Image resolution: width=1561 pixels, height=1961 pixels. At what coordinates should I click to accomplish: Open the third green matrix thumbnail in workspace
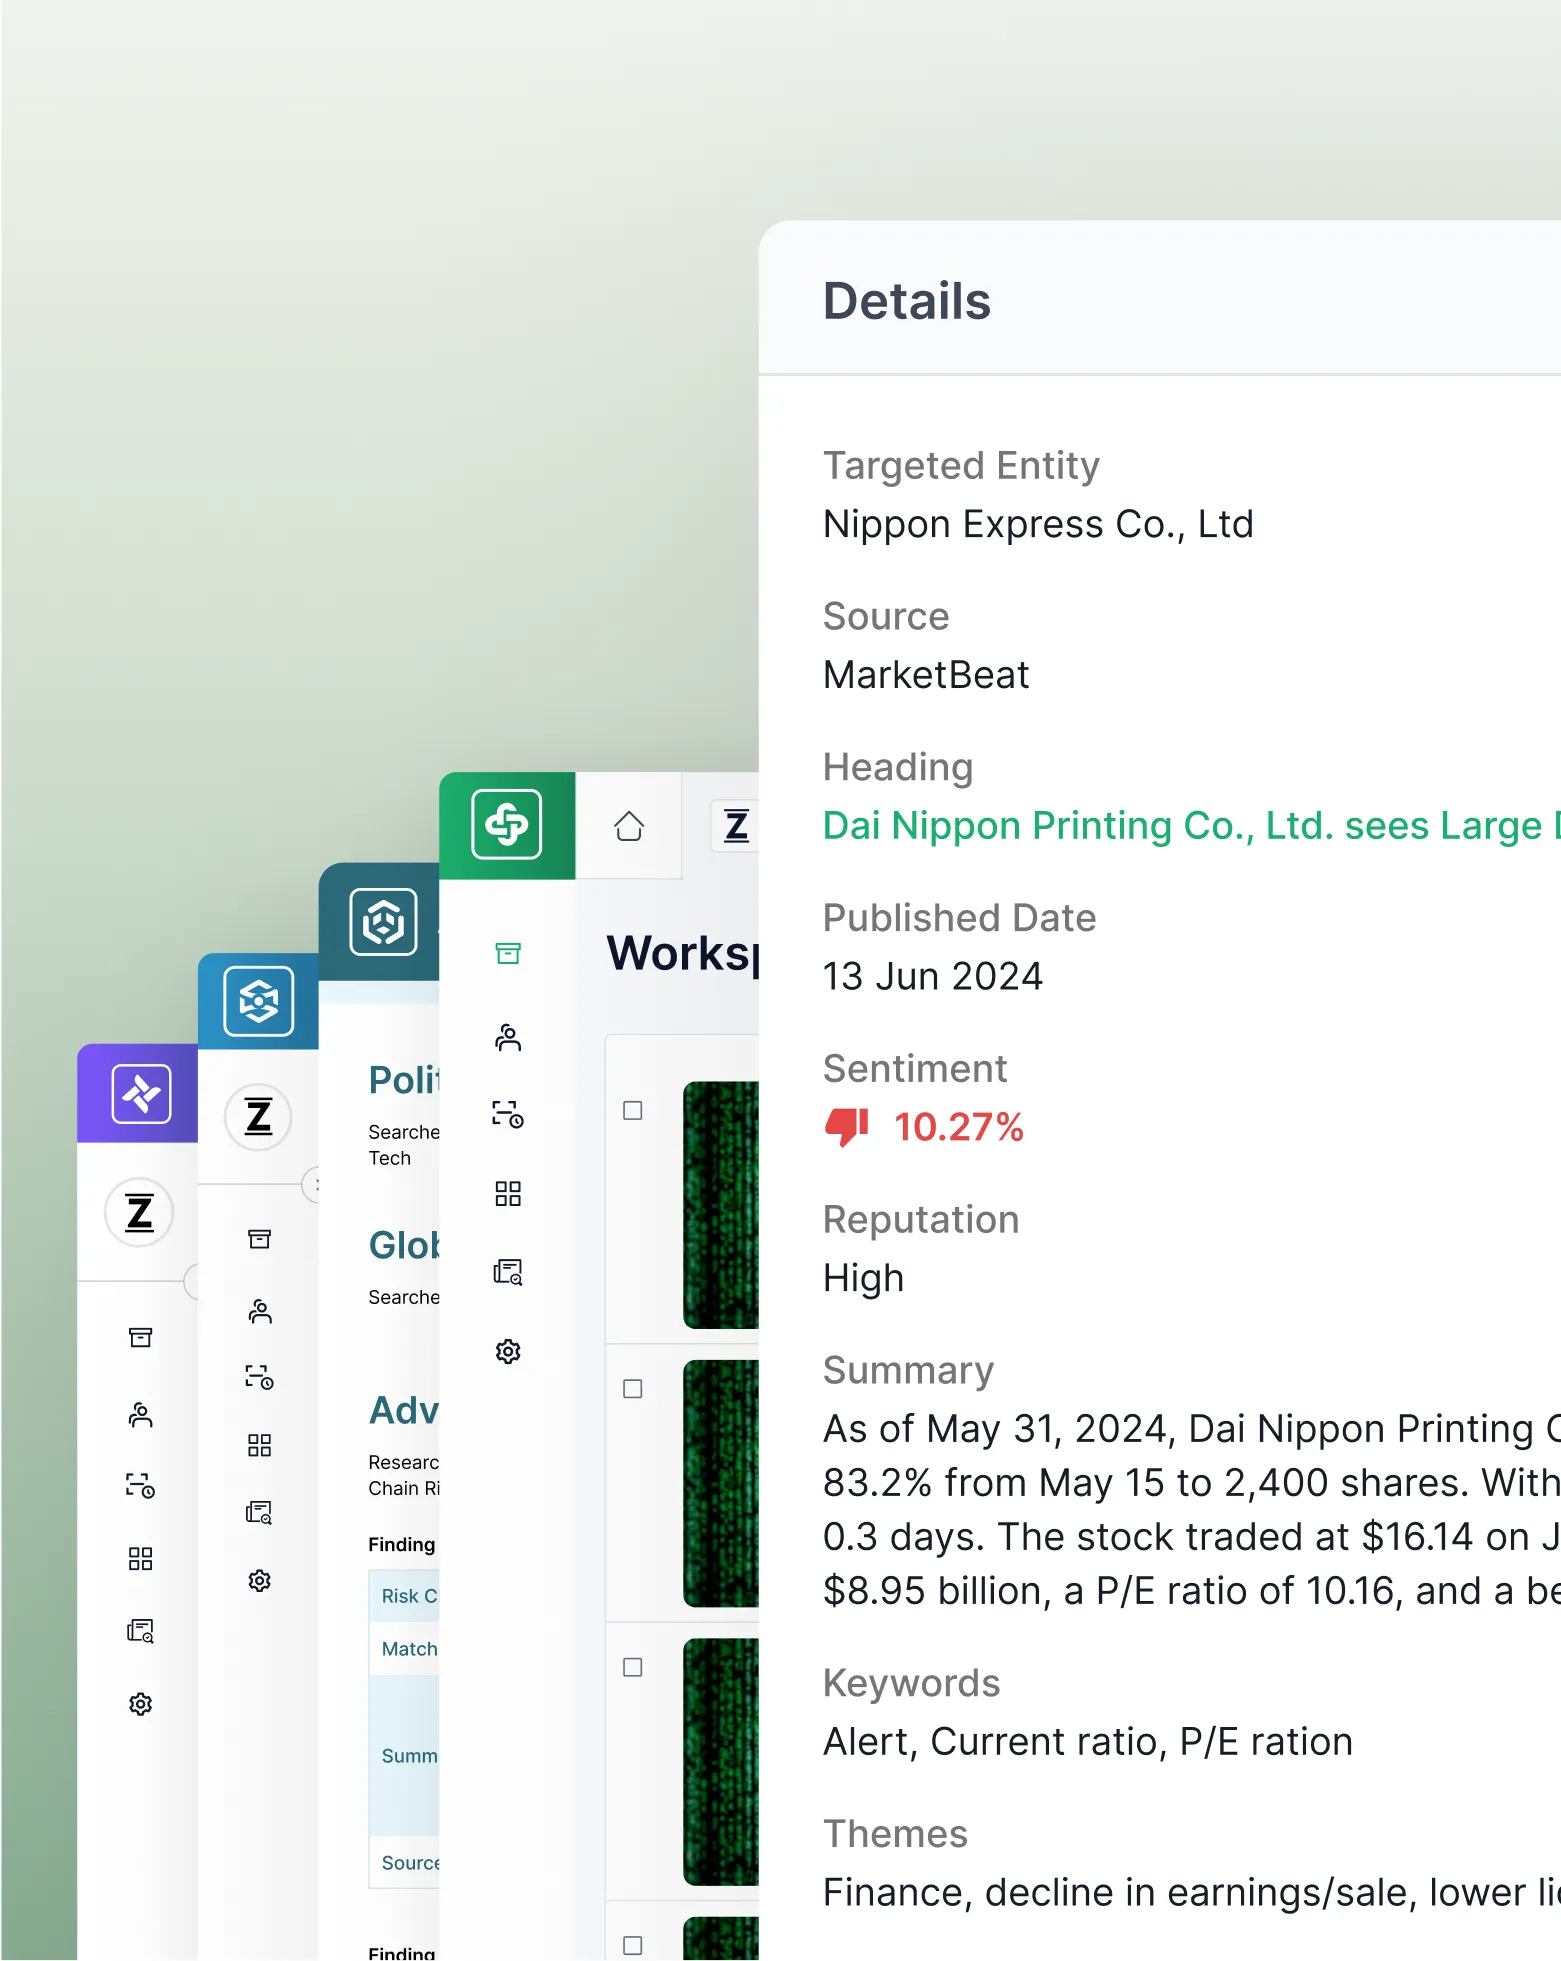(x=721, y=1761)
